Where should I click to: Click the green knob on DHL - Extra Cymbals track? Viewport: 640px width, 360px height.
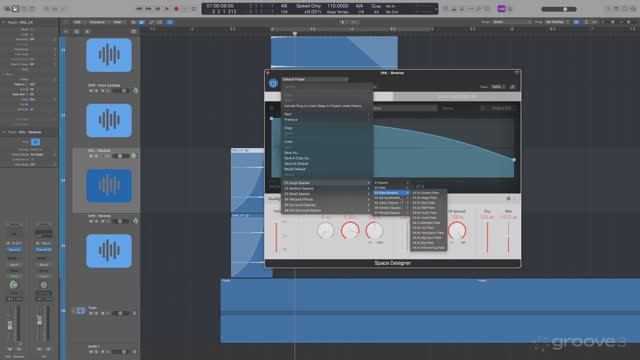(x=135, y=91)
